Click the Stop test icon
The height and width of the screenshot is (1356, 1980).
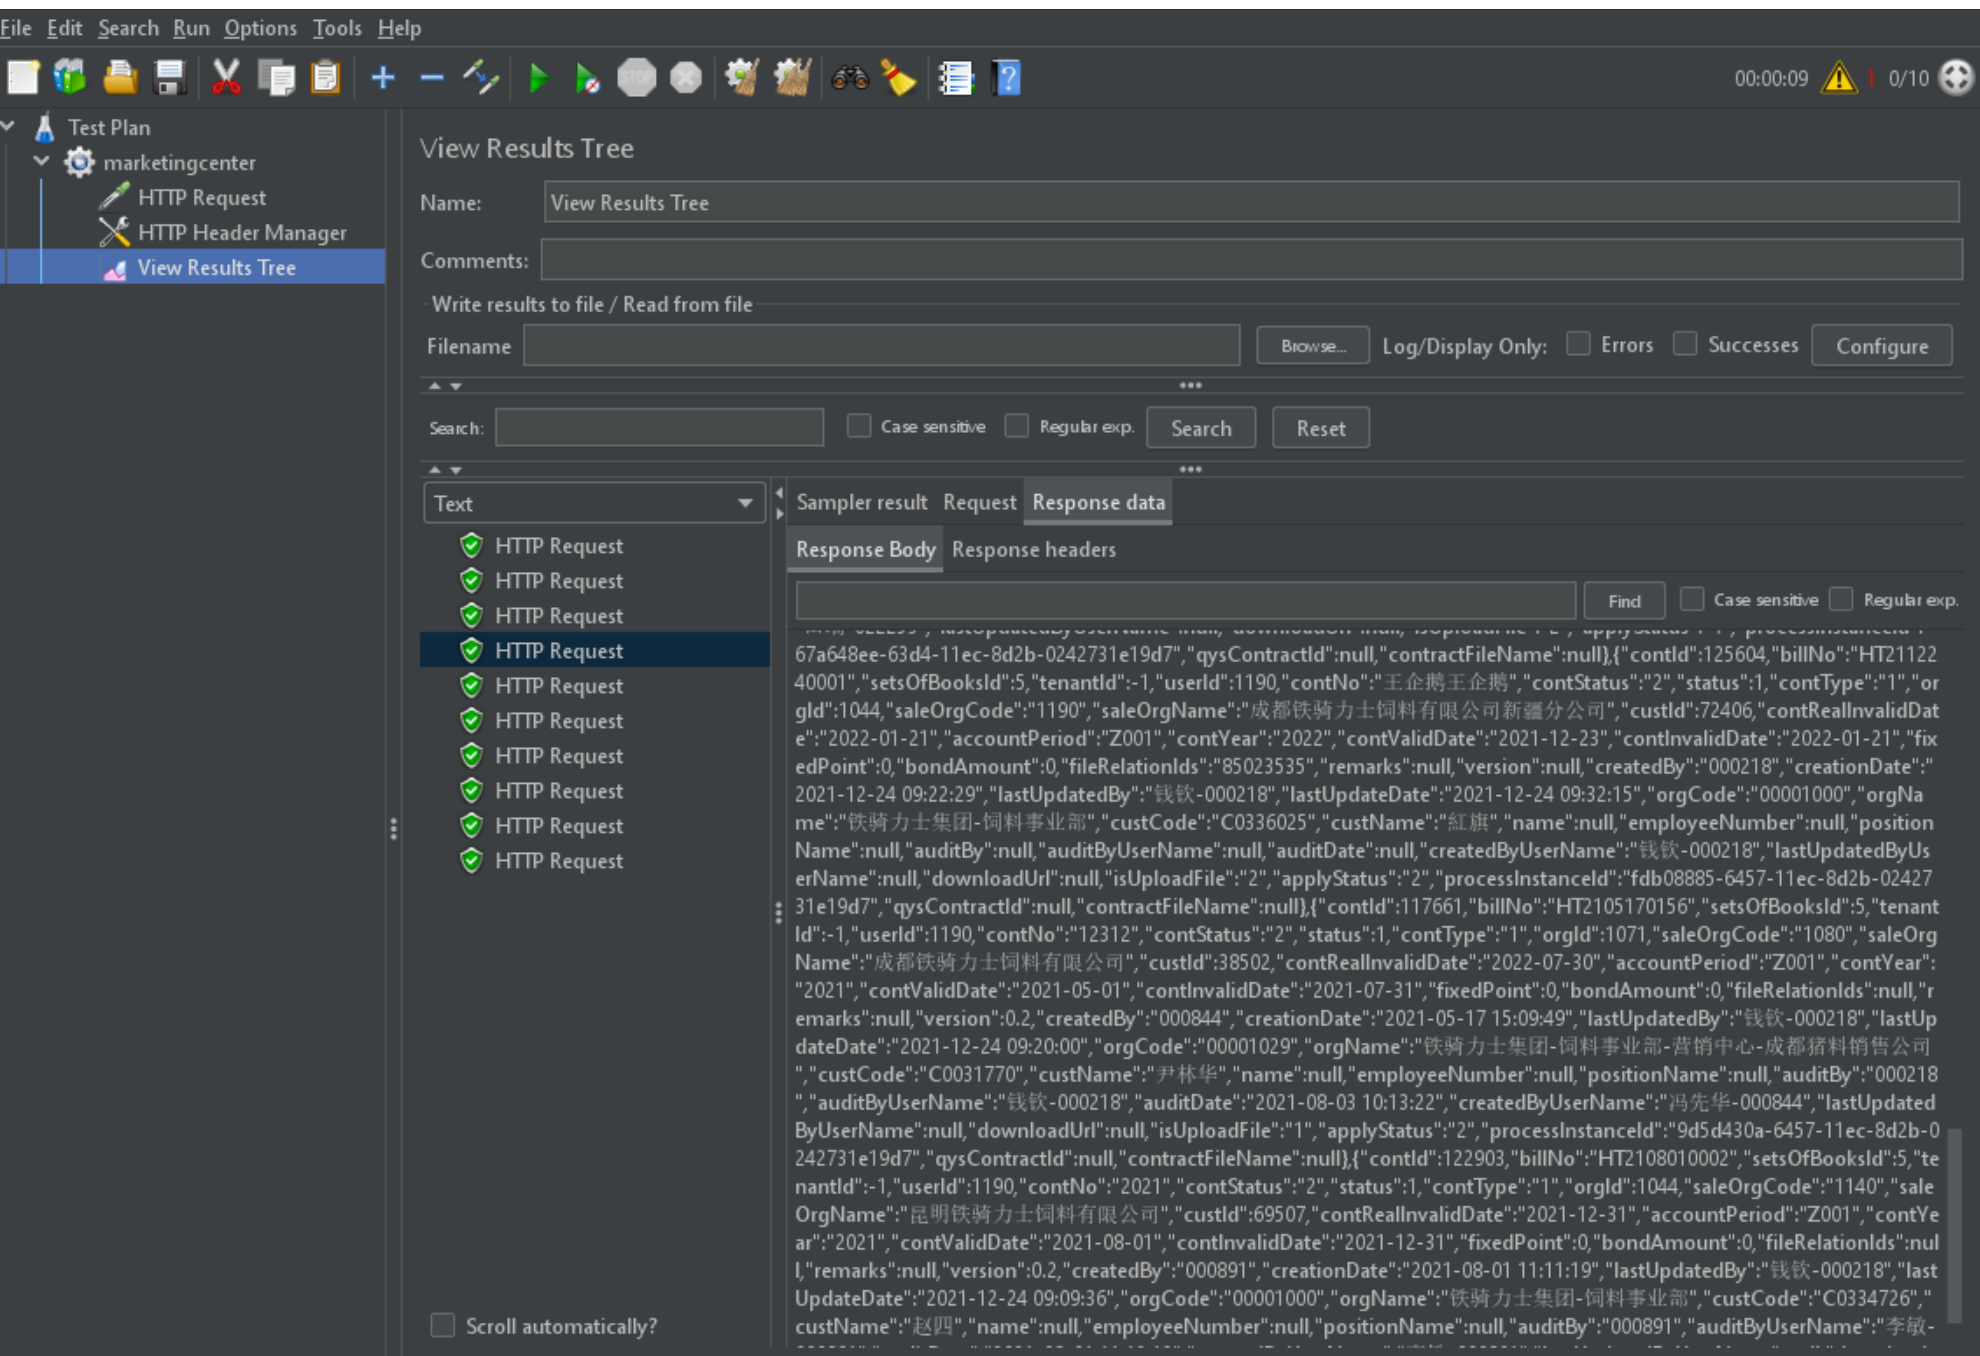click(636, 77)
